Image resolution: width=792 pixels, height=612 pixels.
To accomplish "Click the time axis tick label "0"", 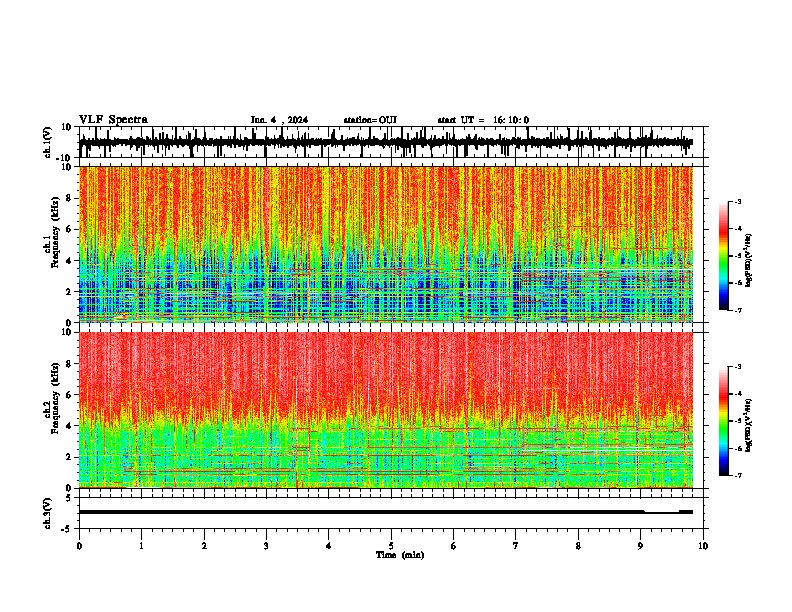I will coord(79,546).
